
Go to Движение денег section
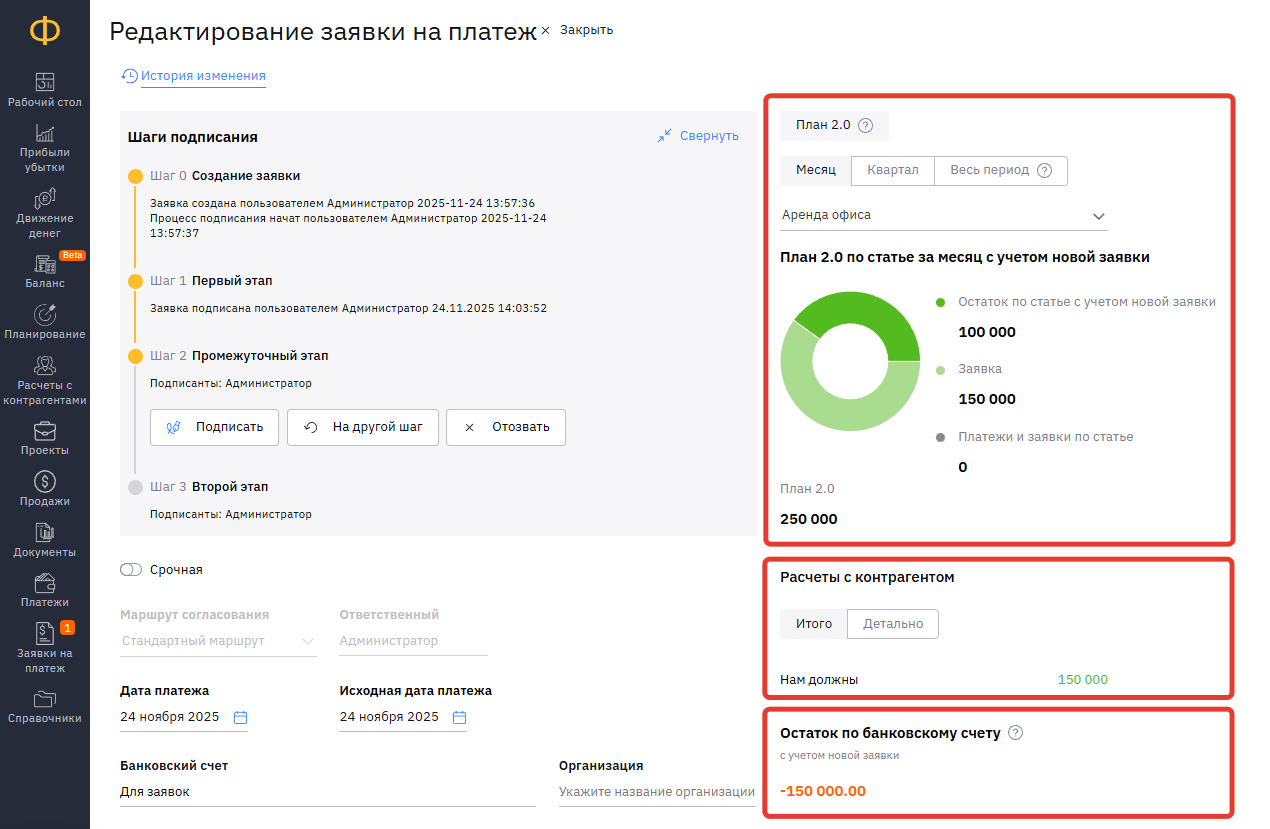pos(44,200)
